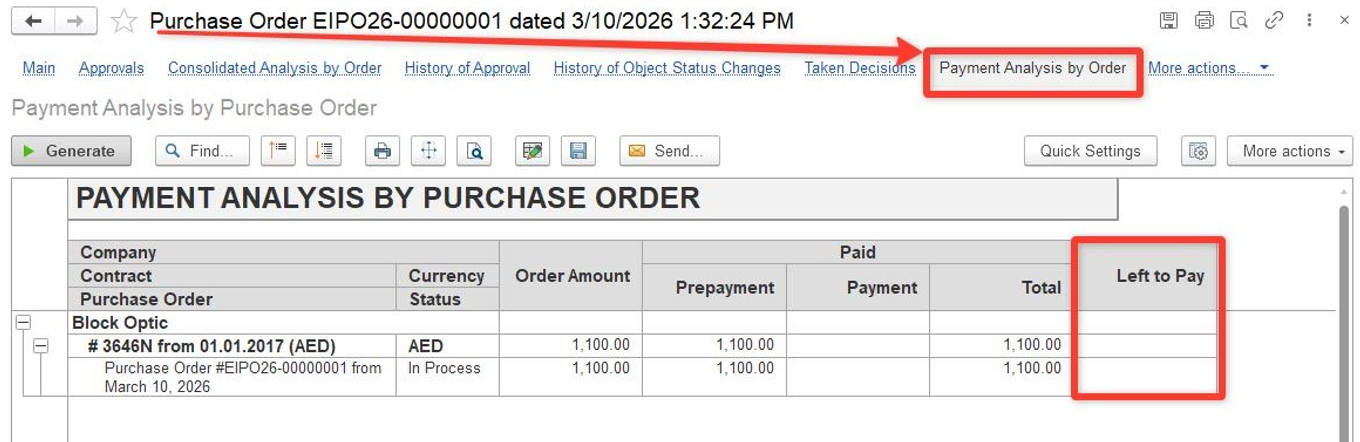Click the Send... button with the envelope
The width and height of the screenshot is (1360, 442).
pos(669,151)
